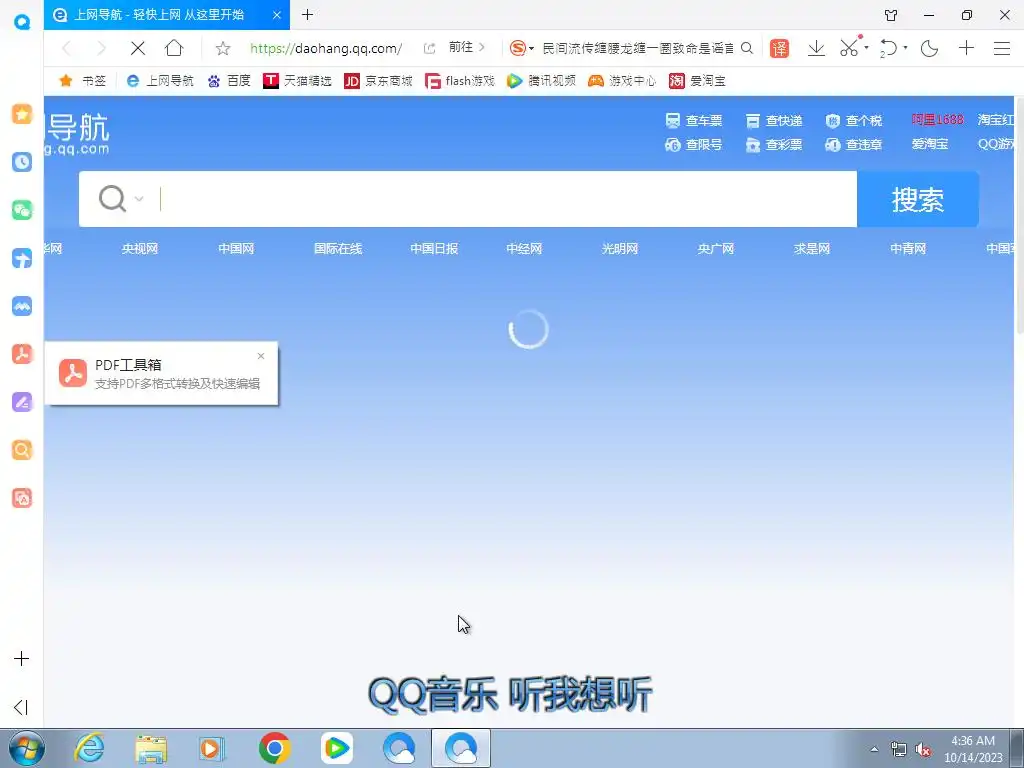
Task: Open the history clock in the sidebar
Action: (22, 162)
